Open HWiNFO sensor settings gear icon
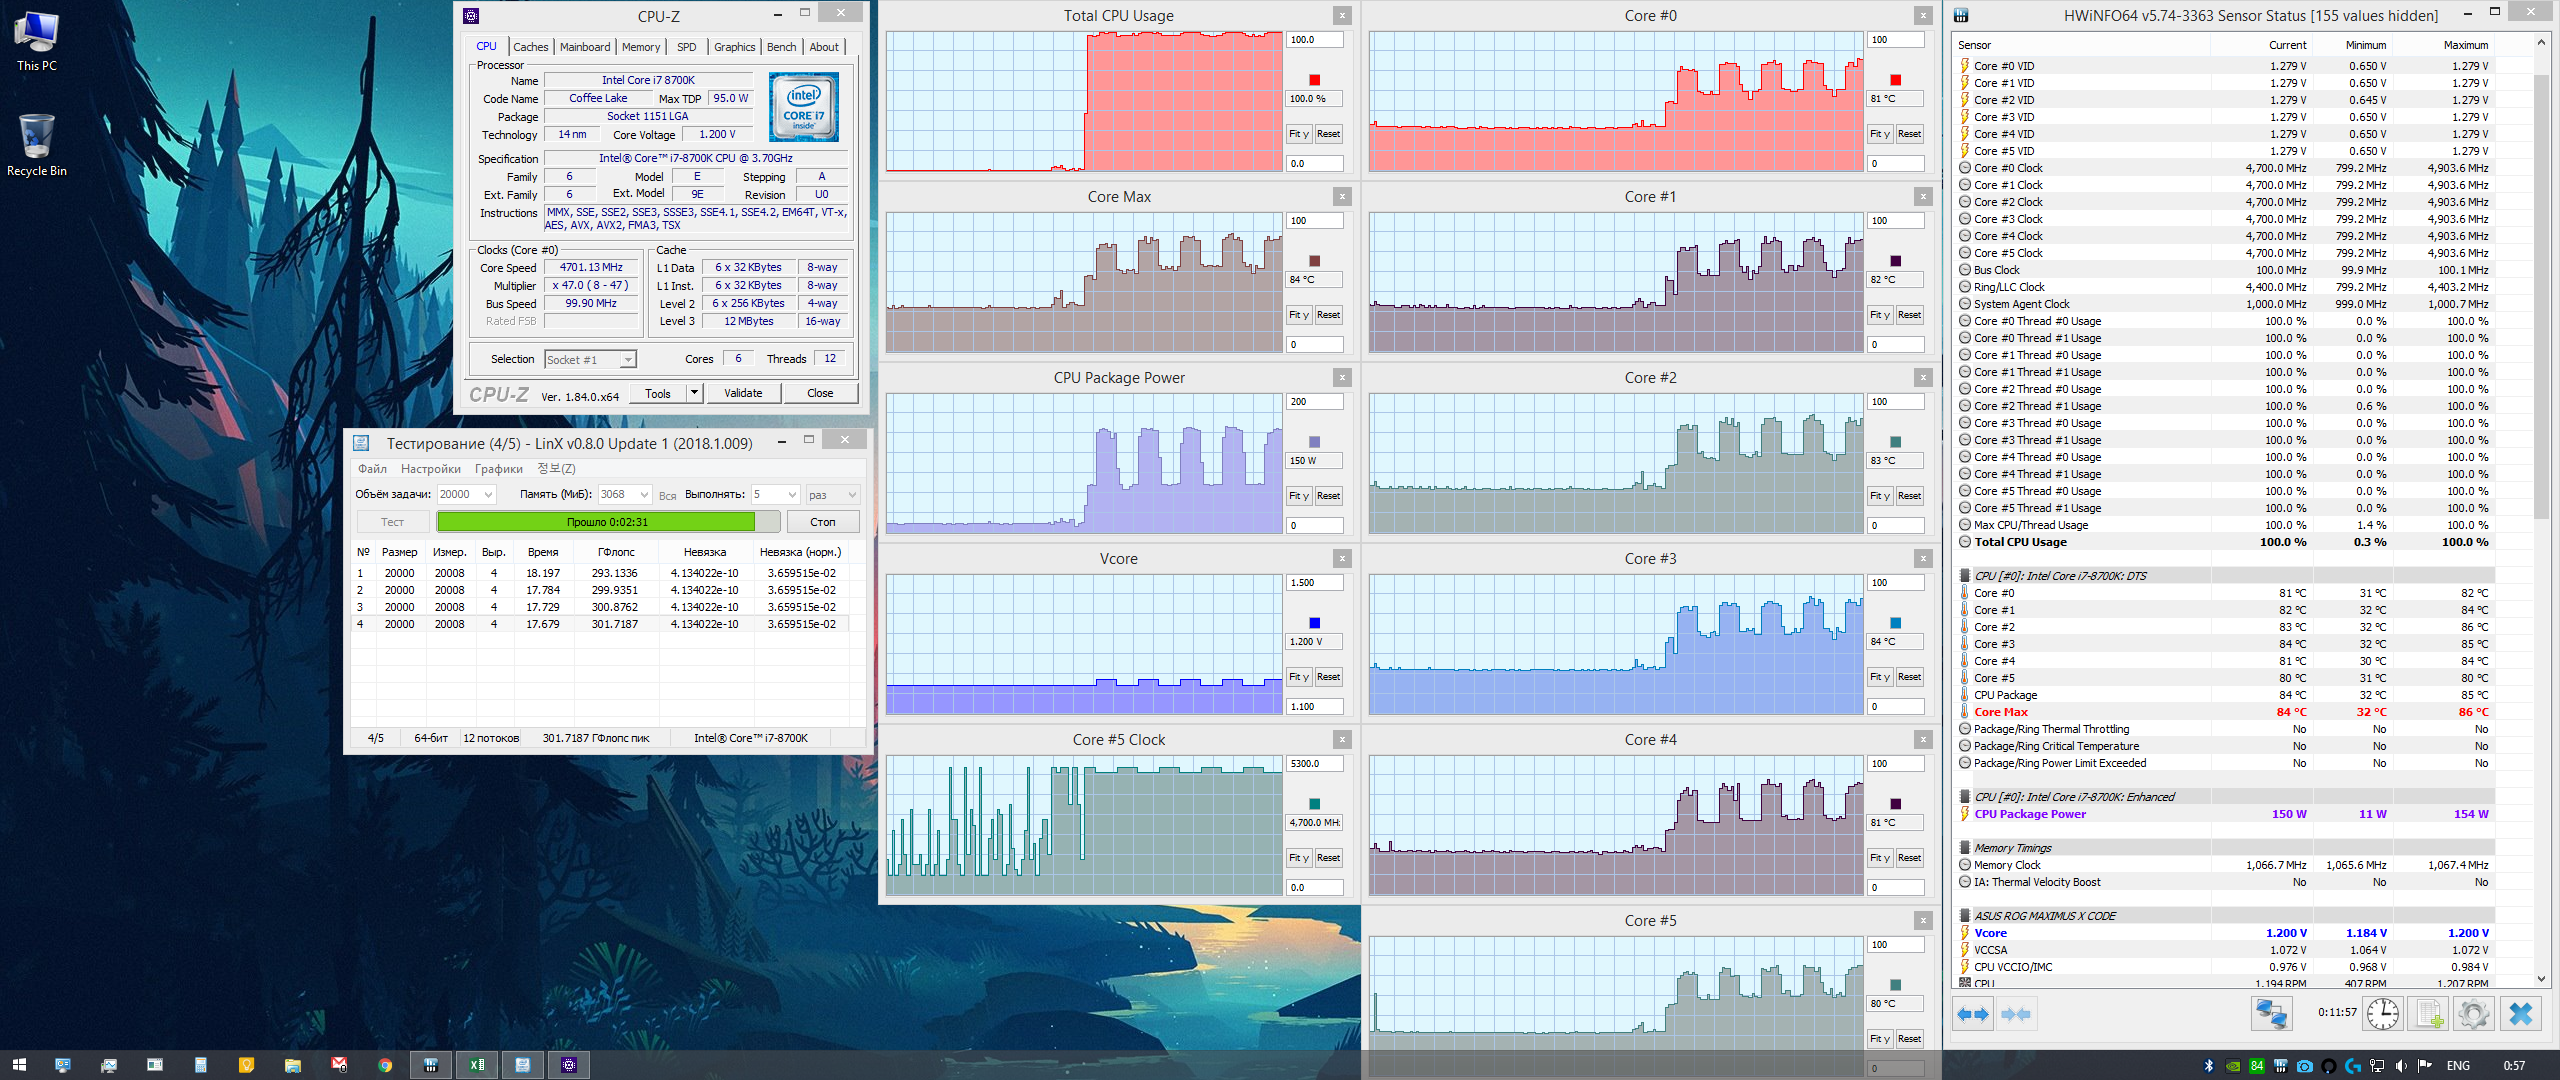This screenshot has width=2560, height=1080. click(2474, 1014)
